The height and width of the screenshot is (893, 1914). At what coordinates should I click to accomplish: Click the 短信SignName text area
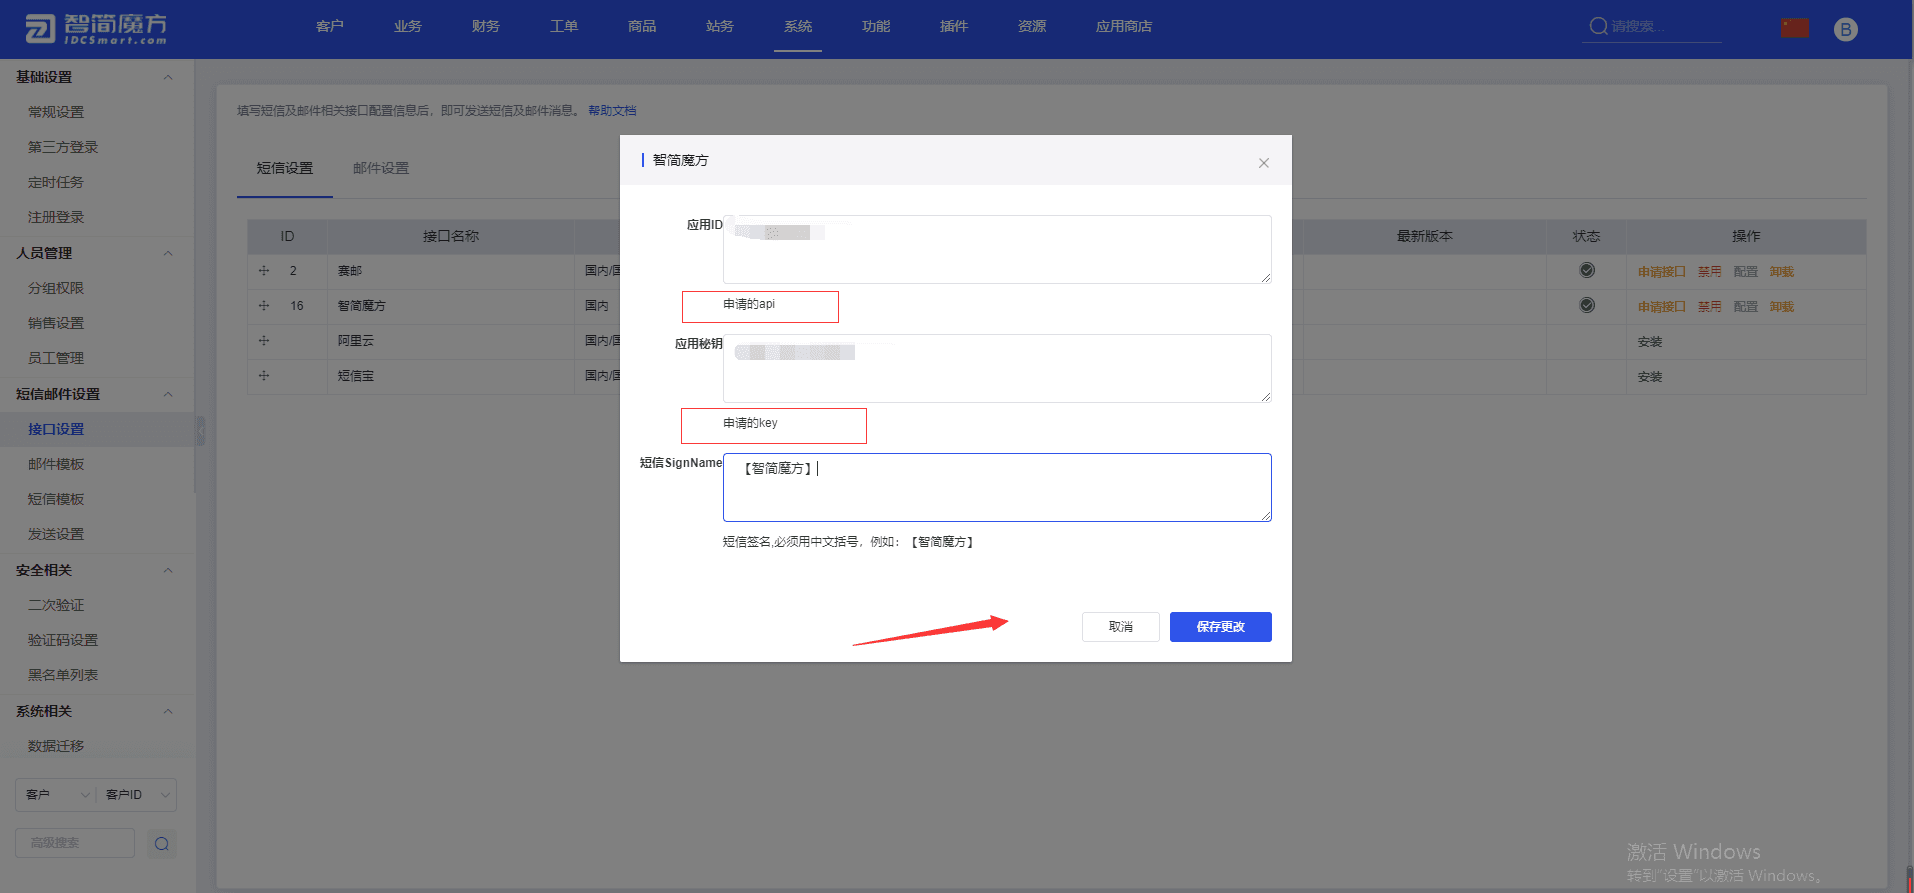997,488
